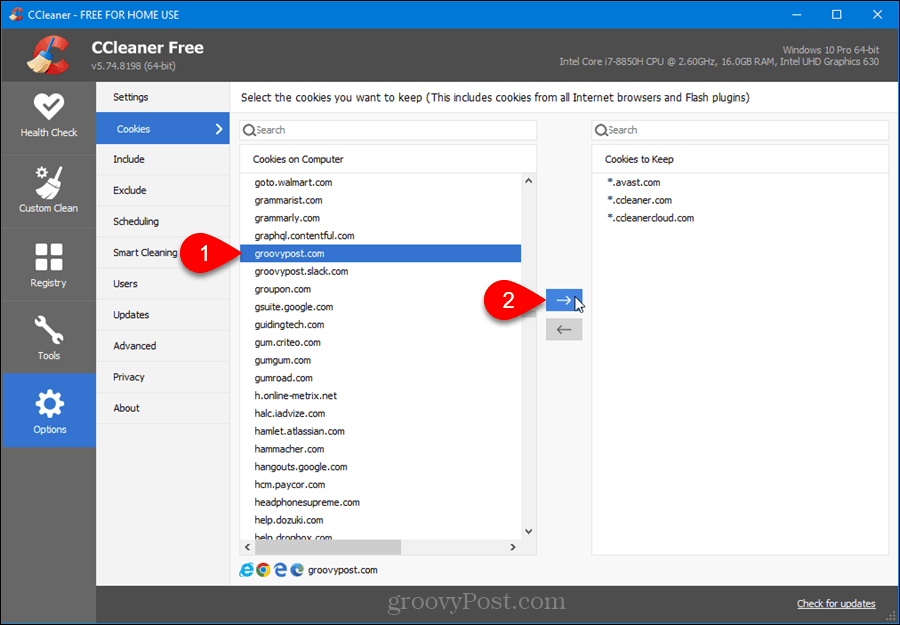Image resolution: width=900 pixels, height=625 pixels.
Task: Click the Cookies on Computer search field
Action: tap(388, 130)
